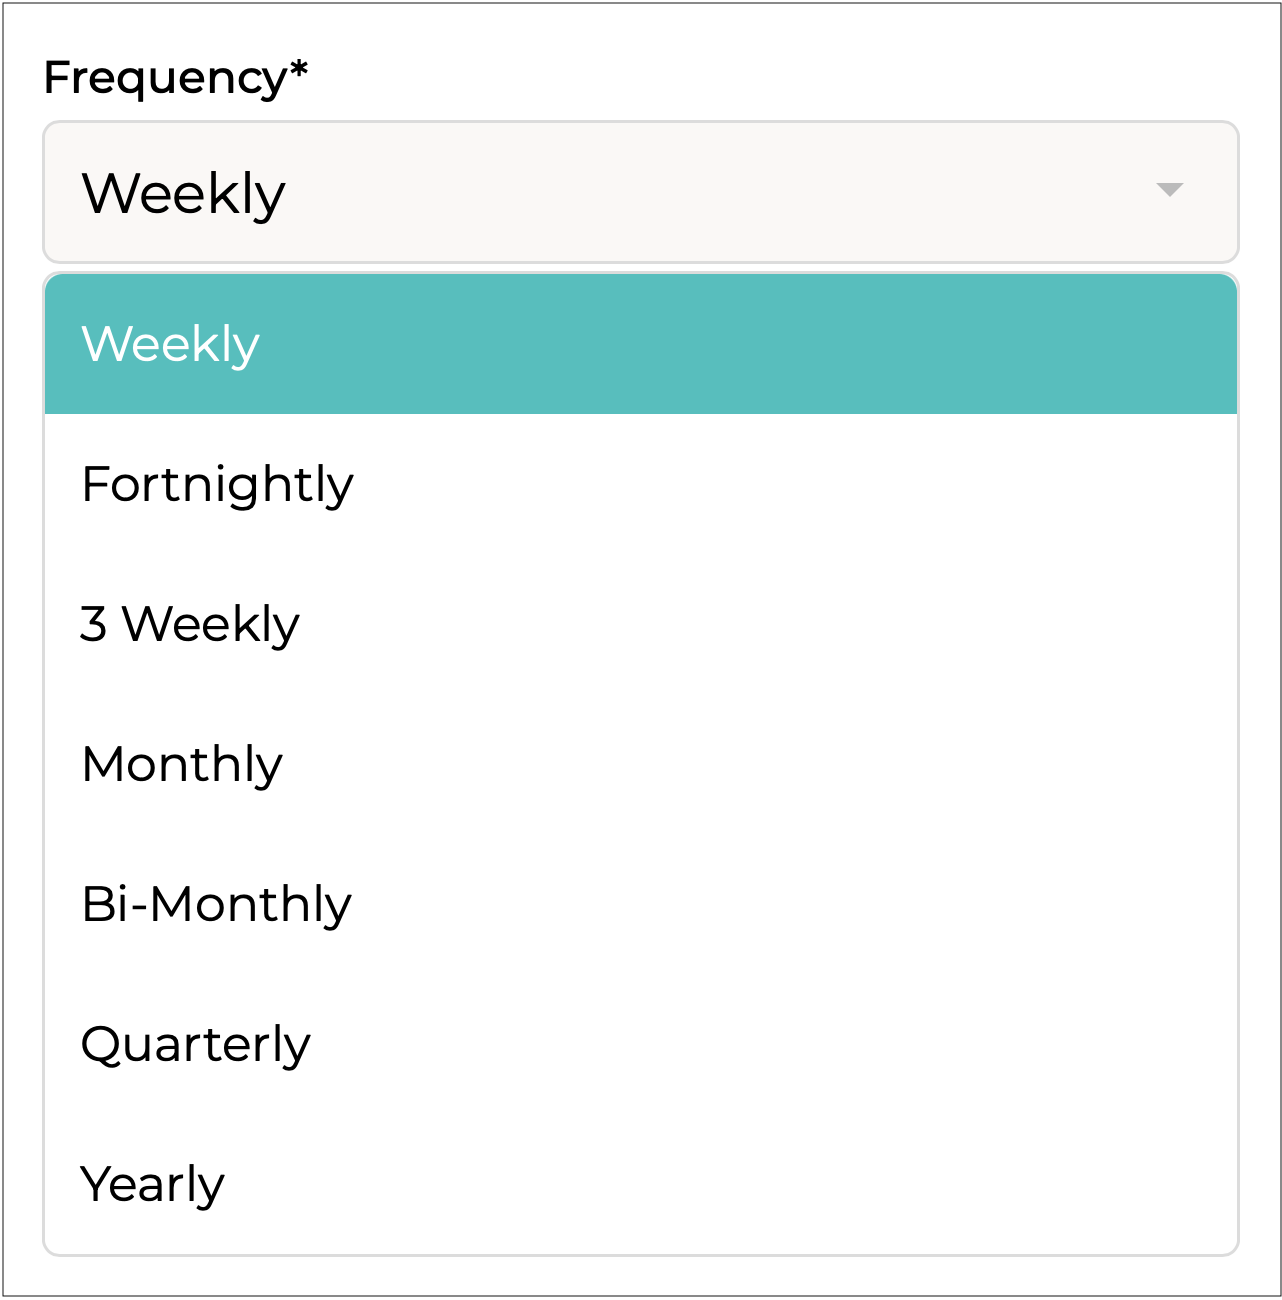Click the dropdown arrow in Frequency field
This screenshot has height=1300, width=1282.
pos(1169,190)
